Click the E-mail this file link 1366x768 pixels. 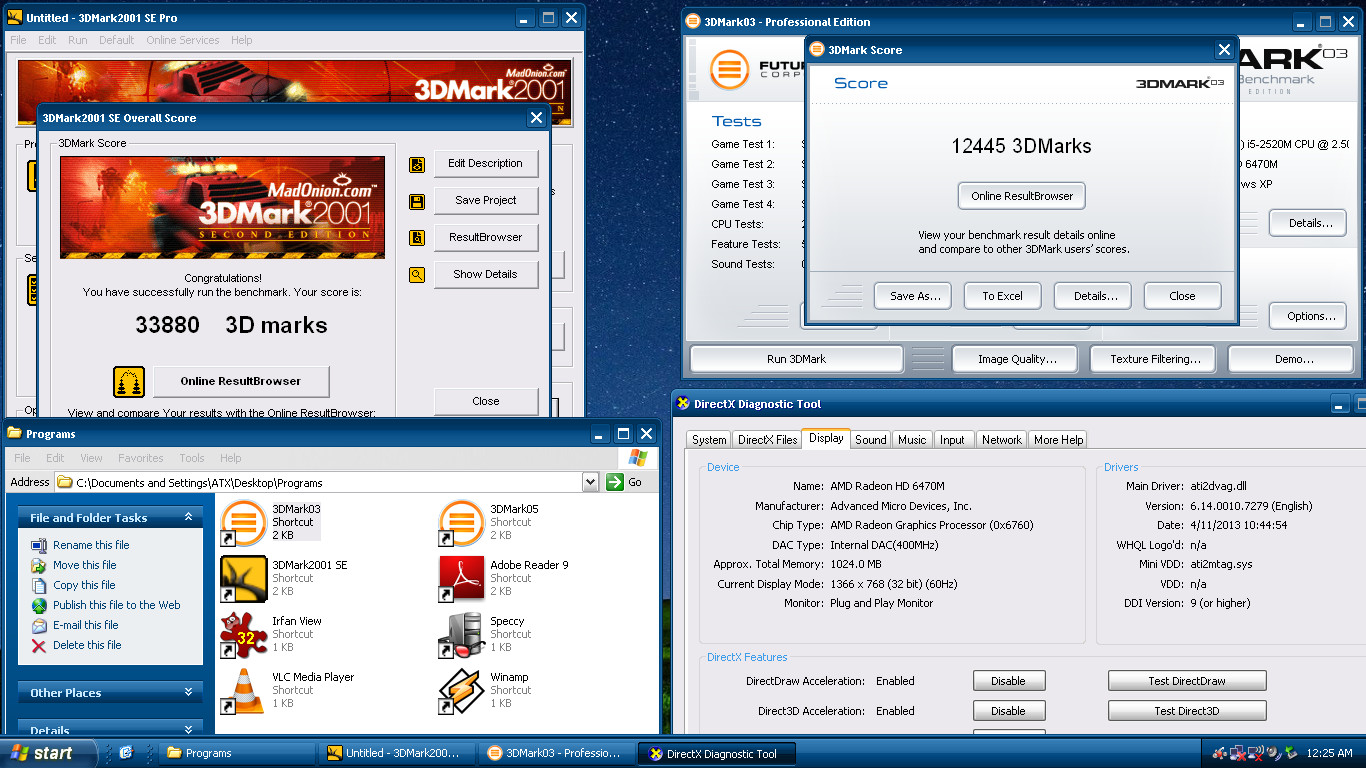(86, 625)
